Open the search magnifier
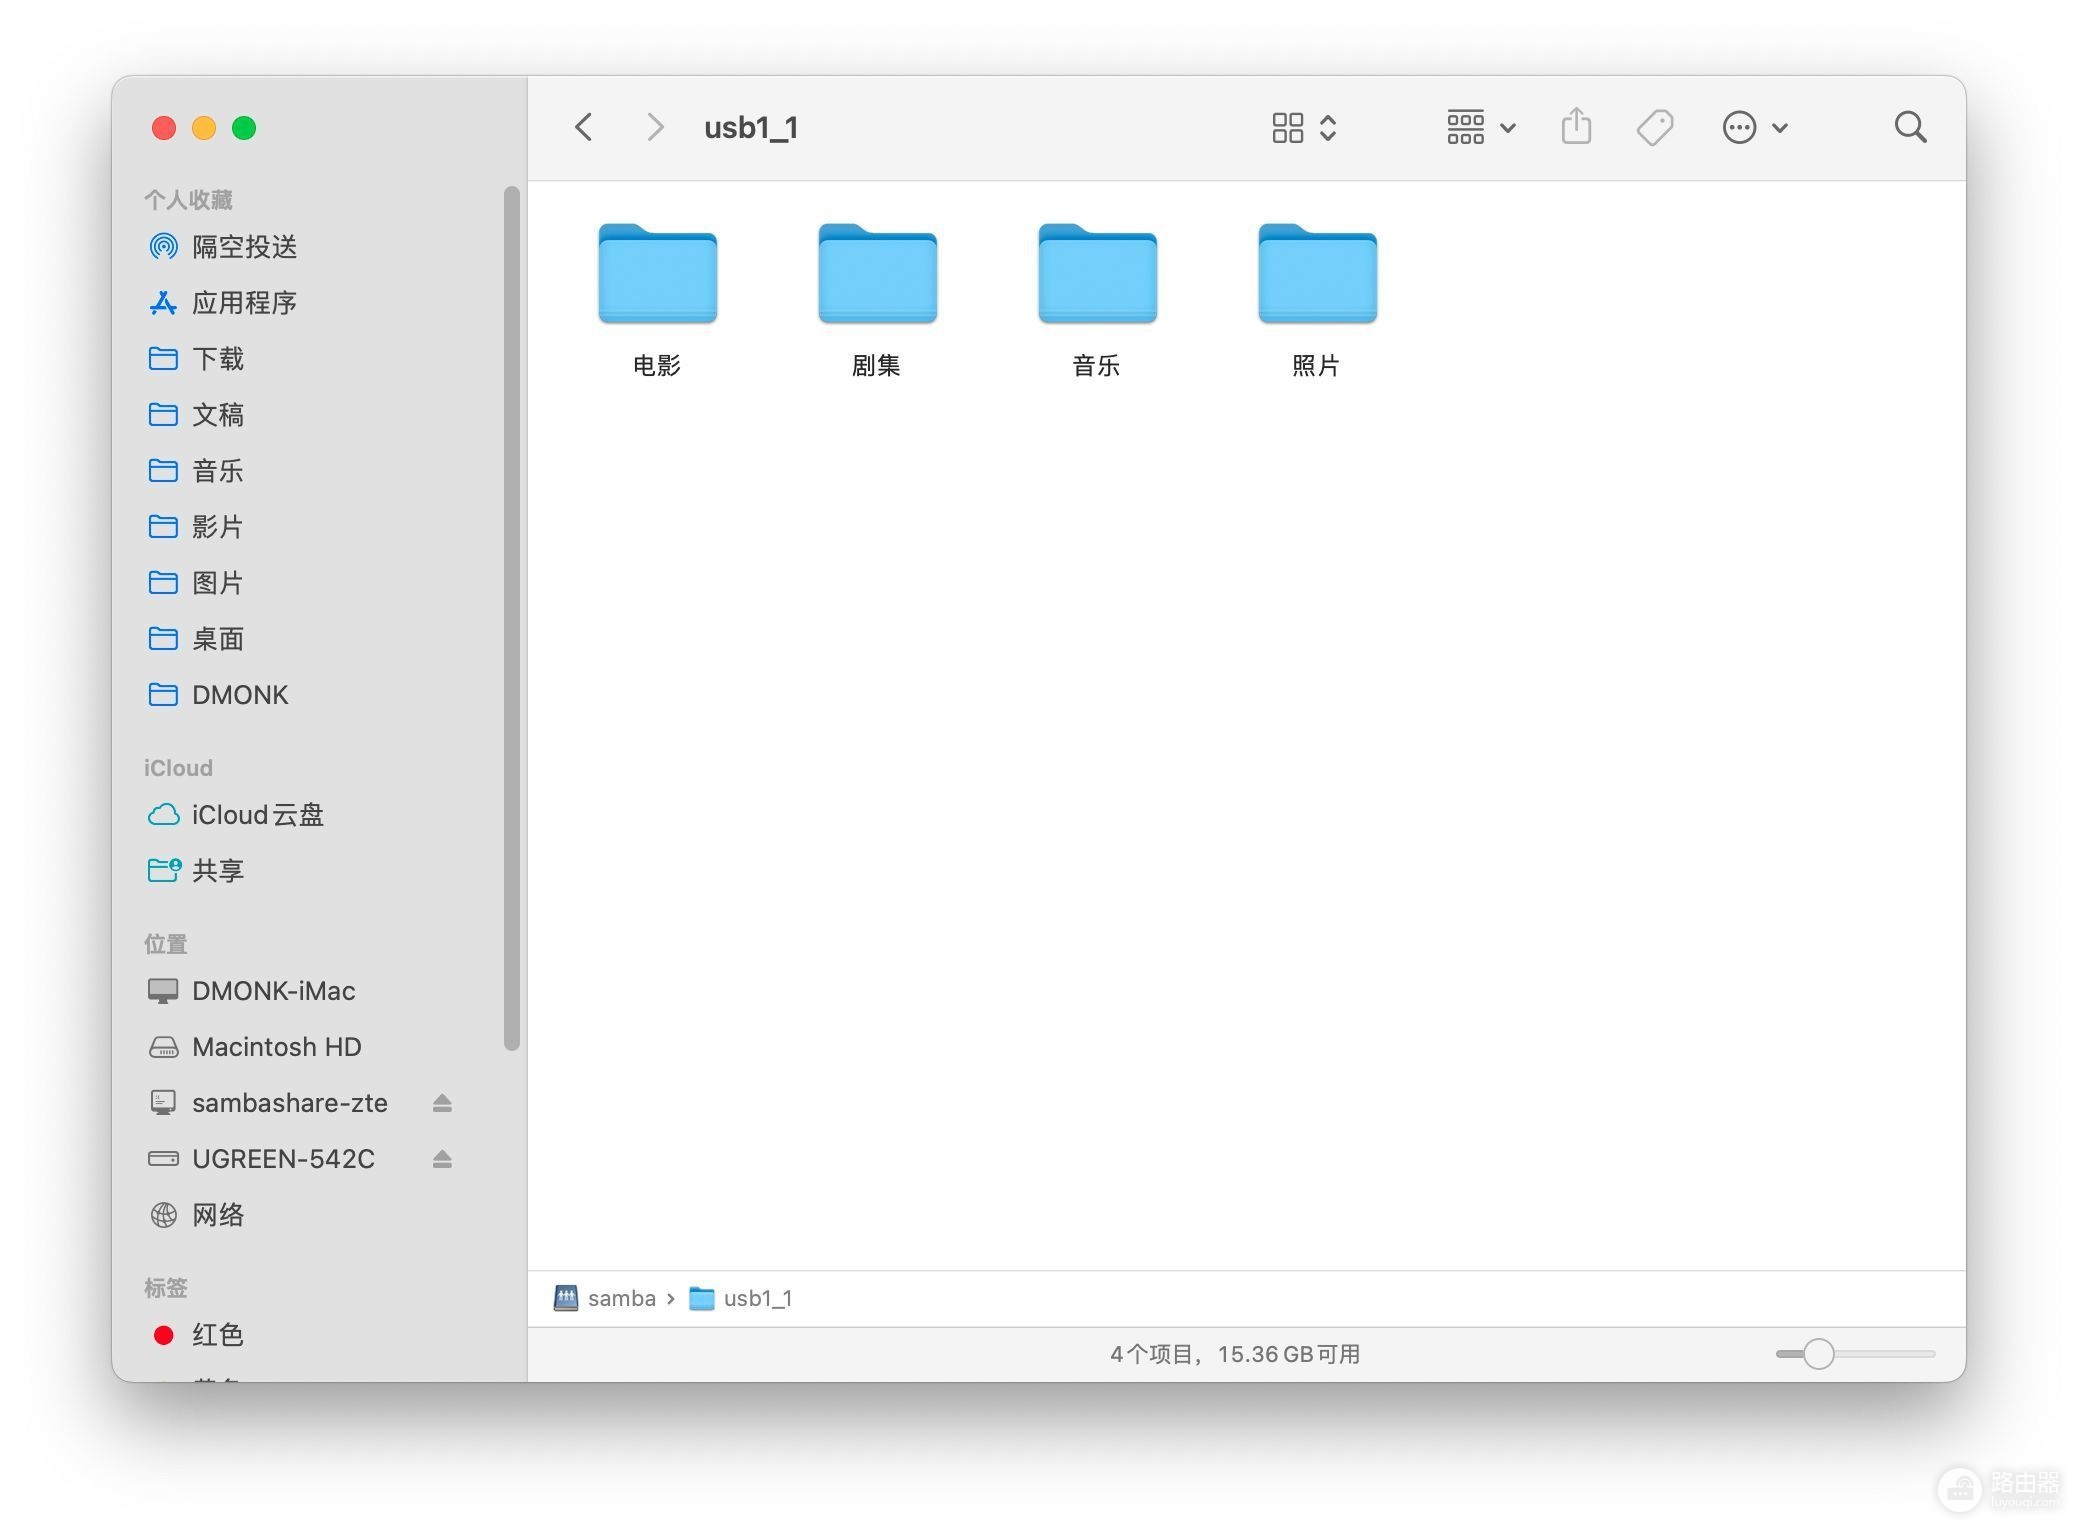Screen dimensions: 2078x1530 1910,127
